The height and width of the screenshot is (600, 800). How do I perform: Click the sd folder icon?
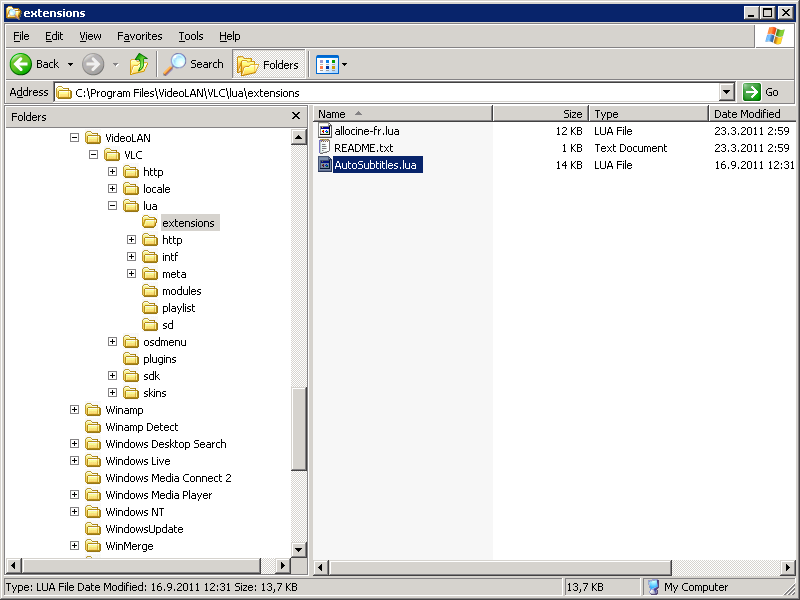149,325
